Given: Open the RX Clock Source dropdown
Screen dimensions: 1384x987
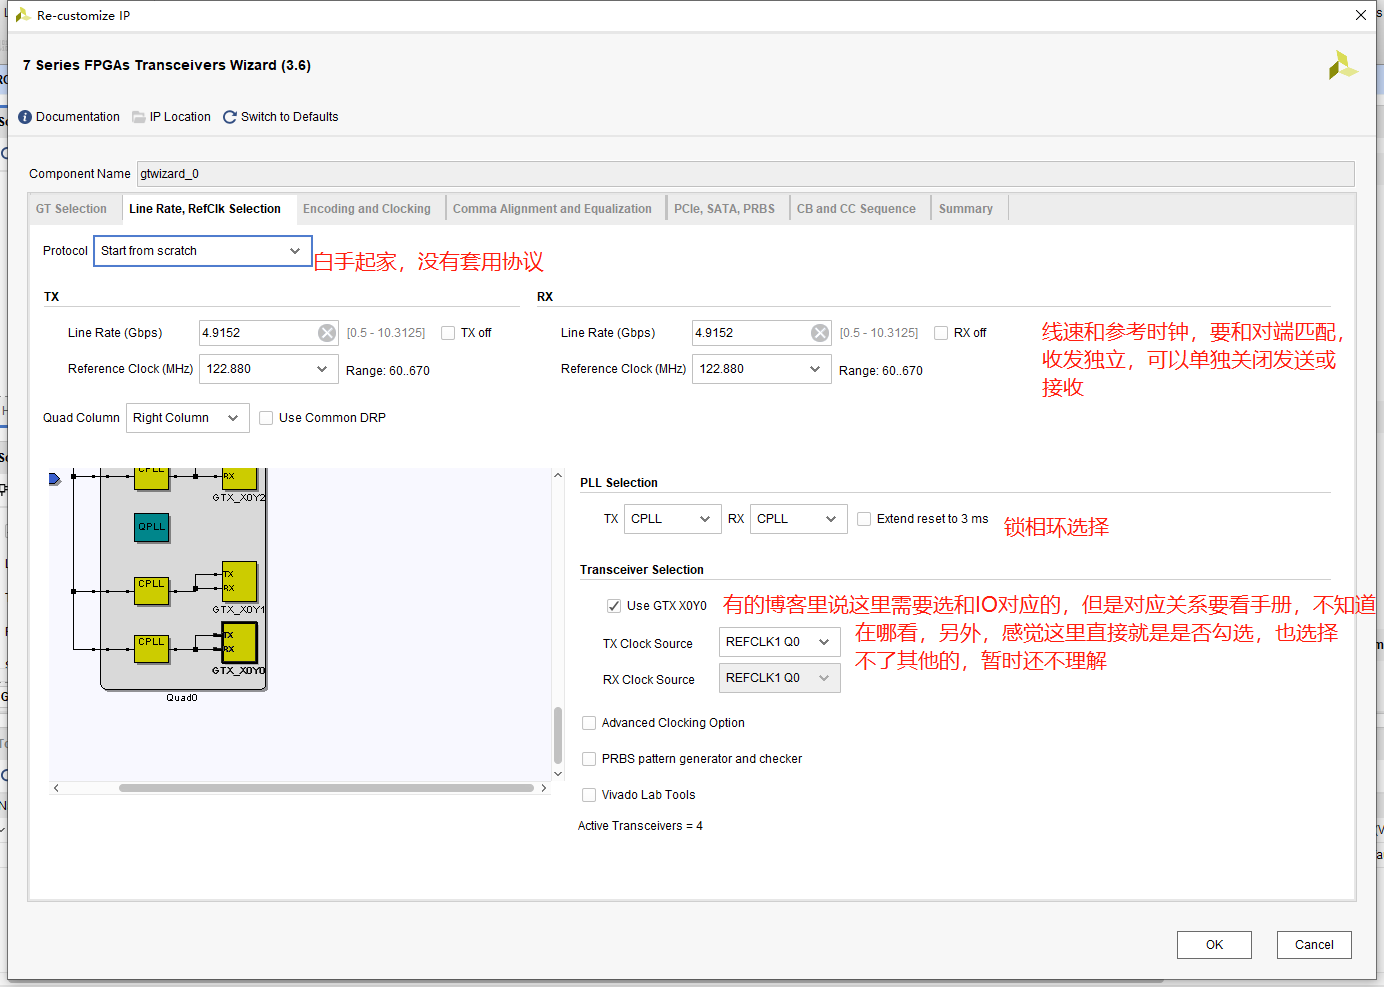Looking at the screenshot, I should (x=780, y=678).
